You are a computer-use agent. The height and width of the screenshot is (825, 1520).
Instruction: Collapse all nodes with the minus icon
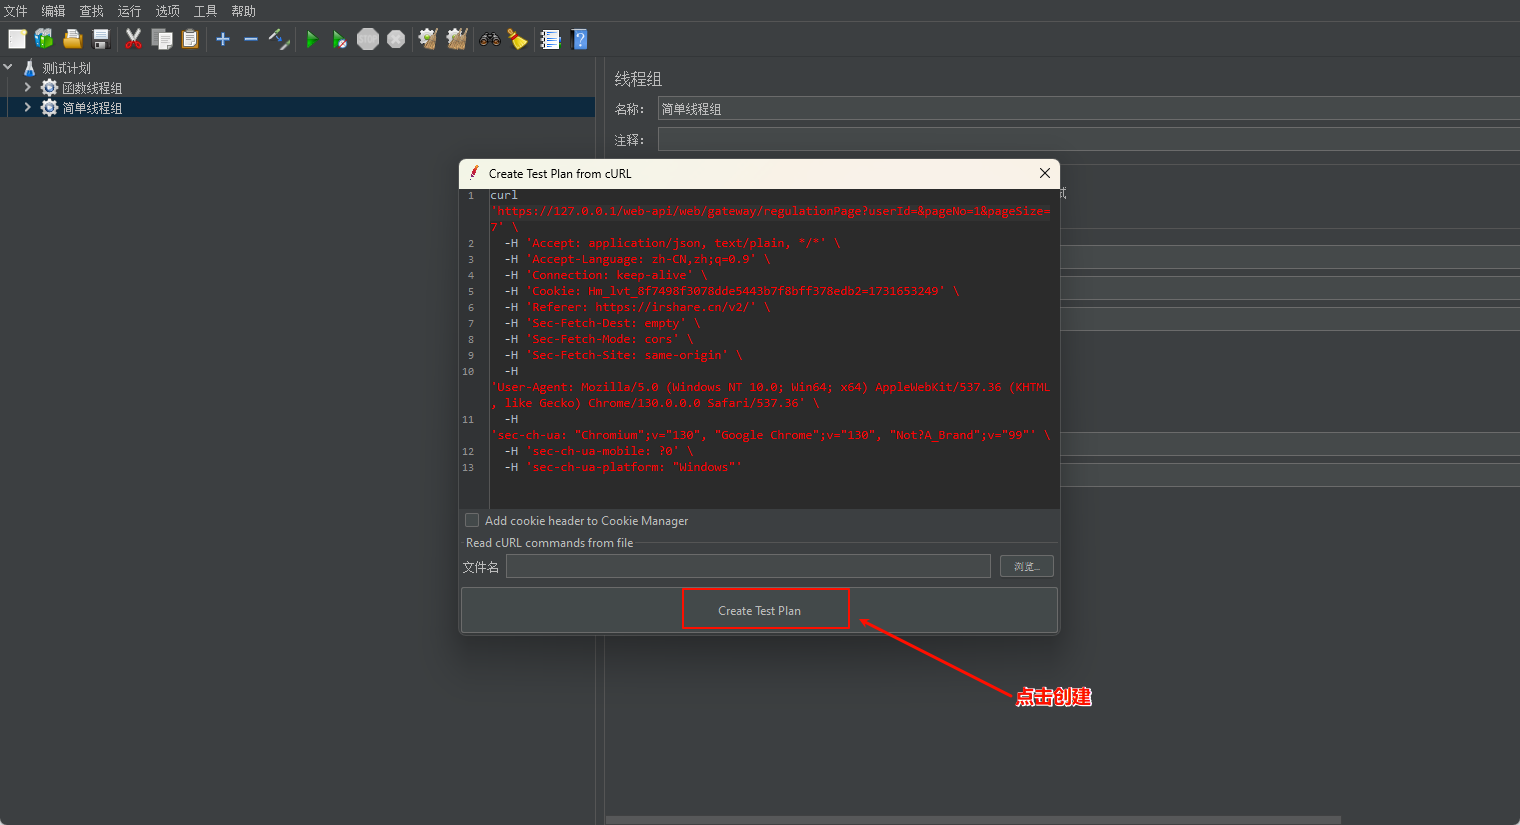pyautogui.click(x=251, y=39)
